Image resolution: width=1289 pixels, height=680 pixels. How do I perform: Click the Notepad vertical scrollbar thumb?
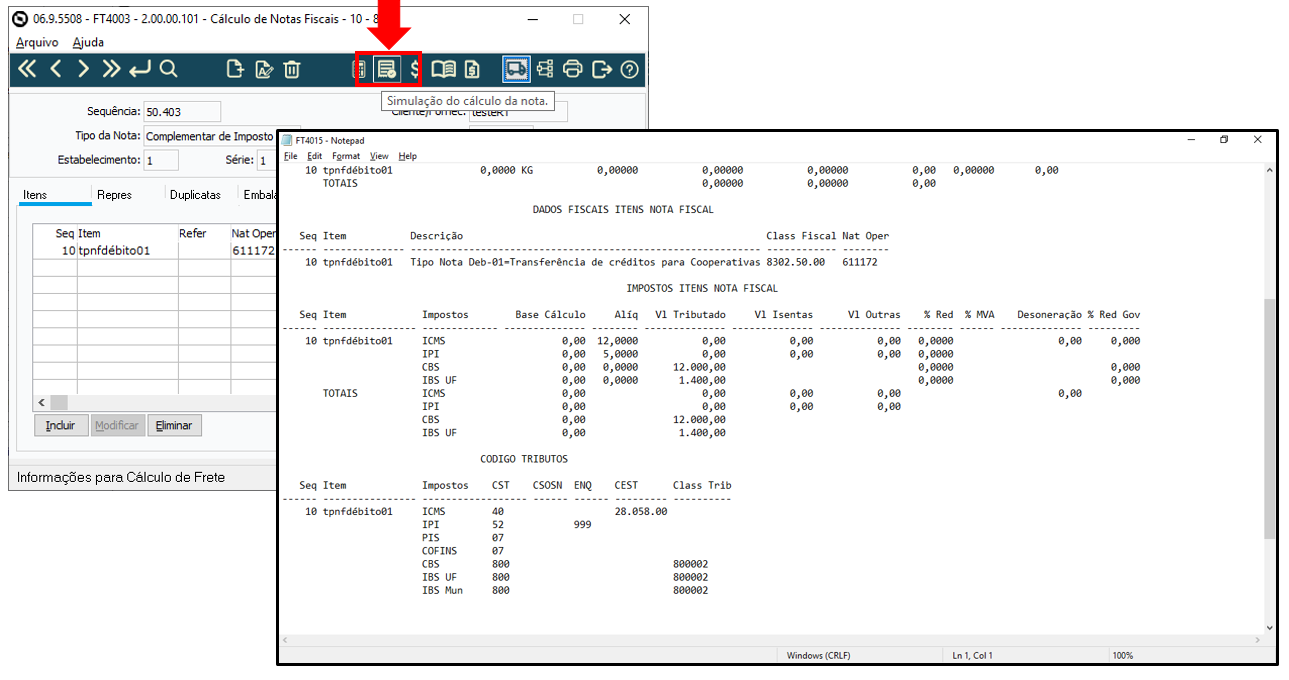(x=1270, y=418)
